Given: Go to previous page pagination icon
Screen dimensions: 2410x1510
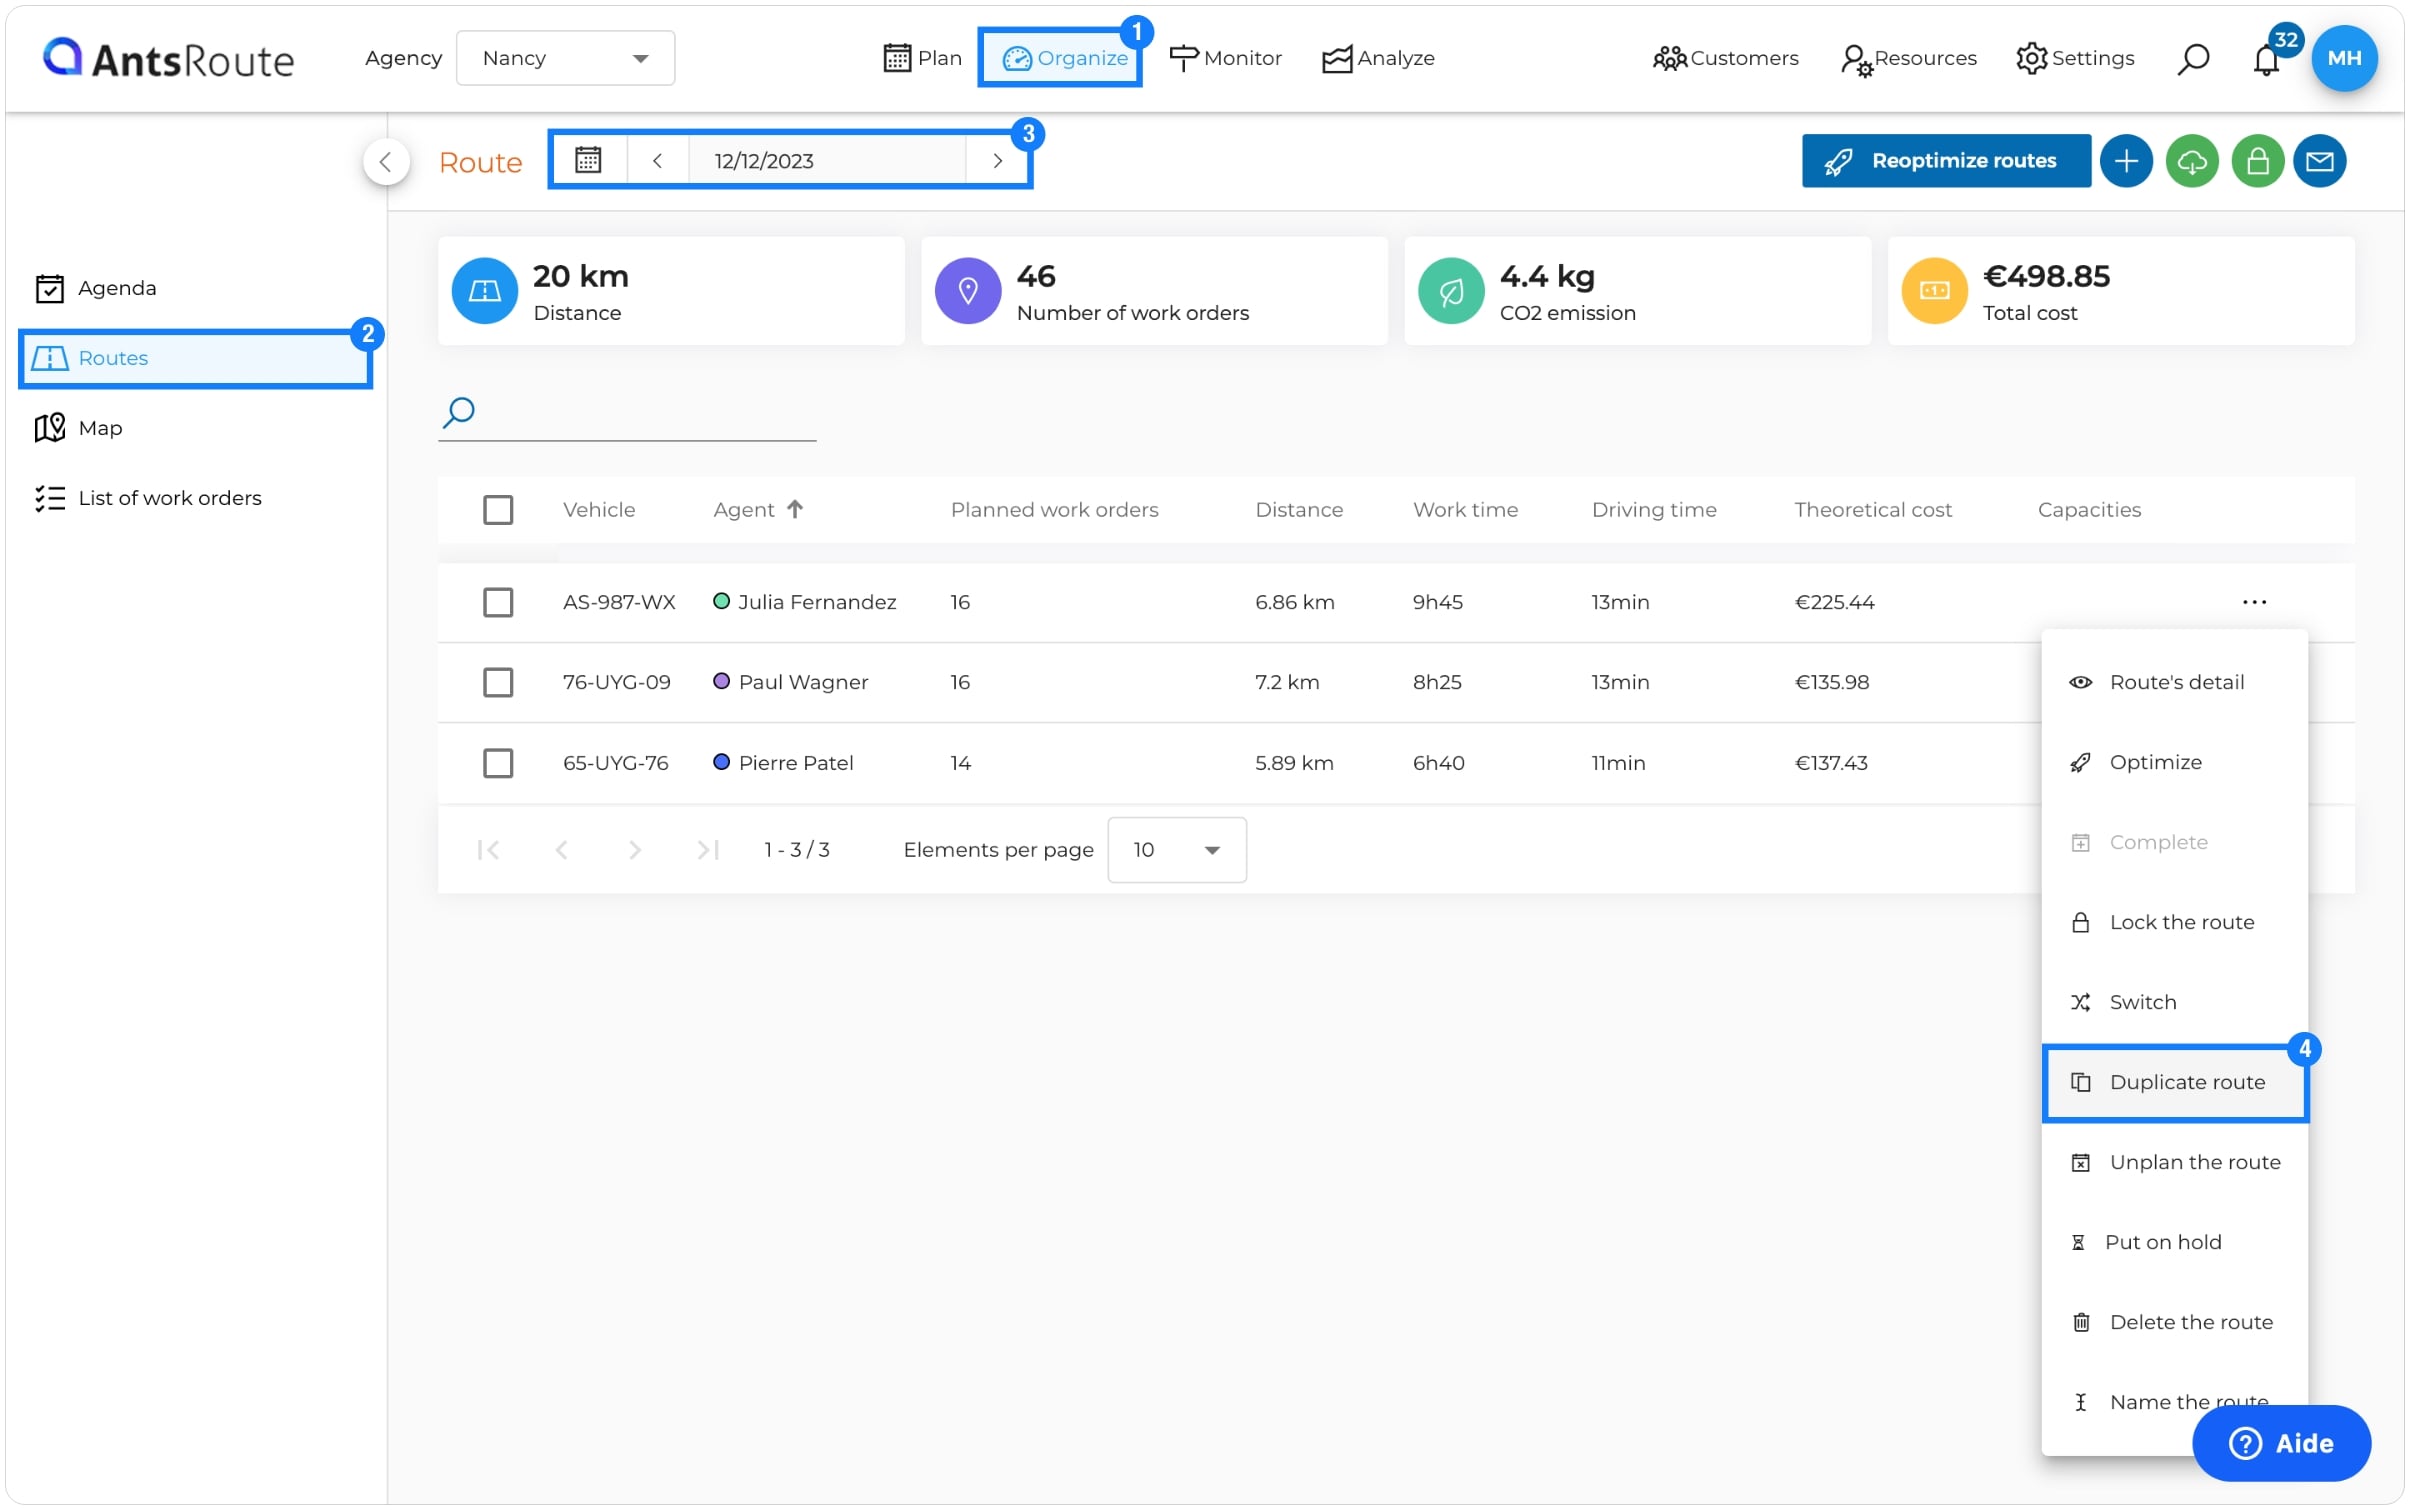Looking at the screenshot, I should pyautogui.click(x=562, y=850).
